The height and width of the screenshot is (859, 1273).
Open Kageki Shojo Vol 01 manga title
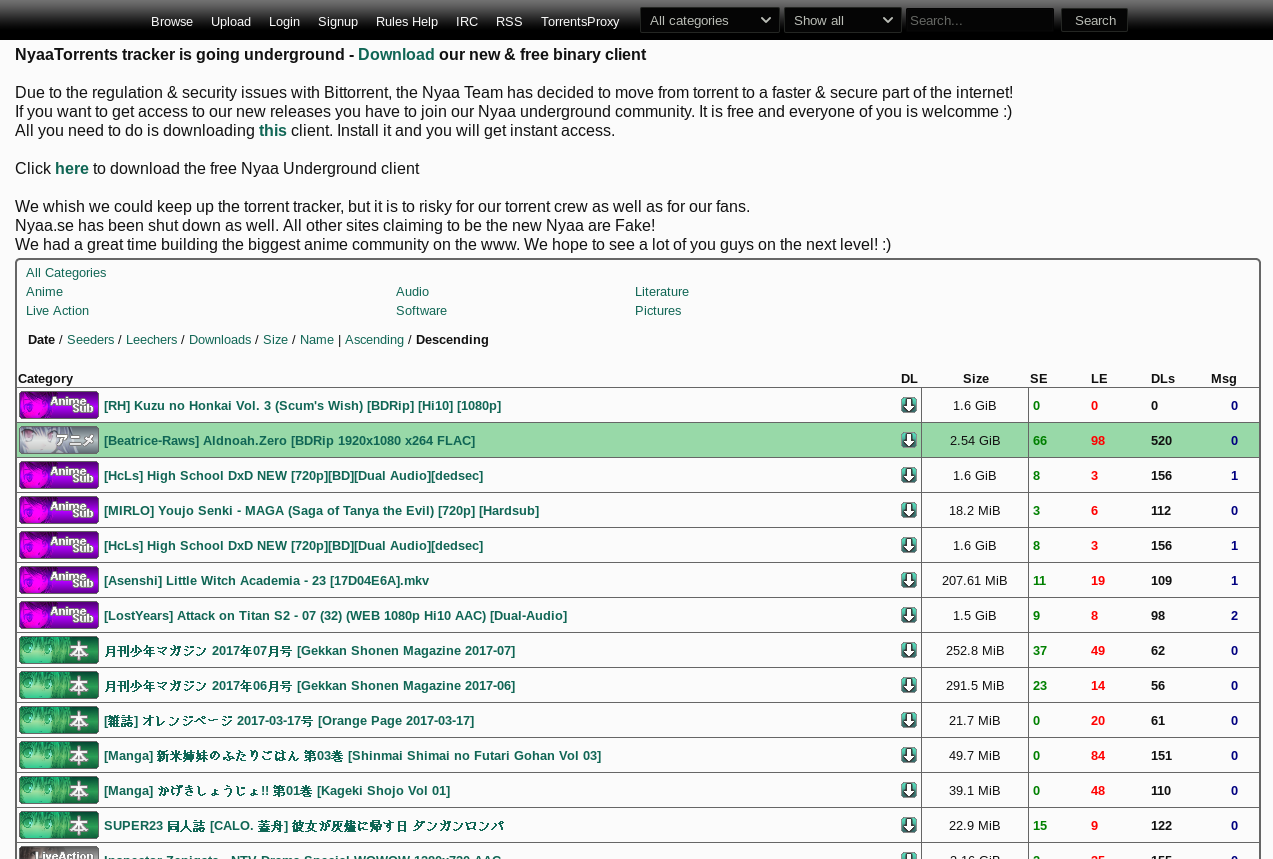coord(277,791)
